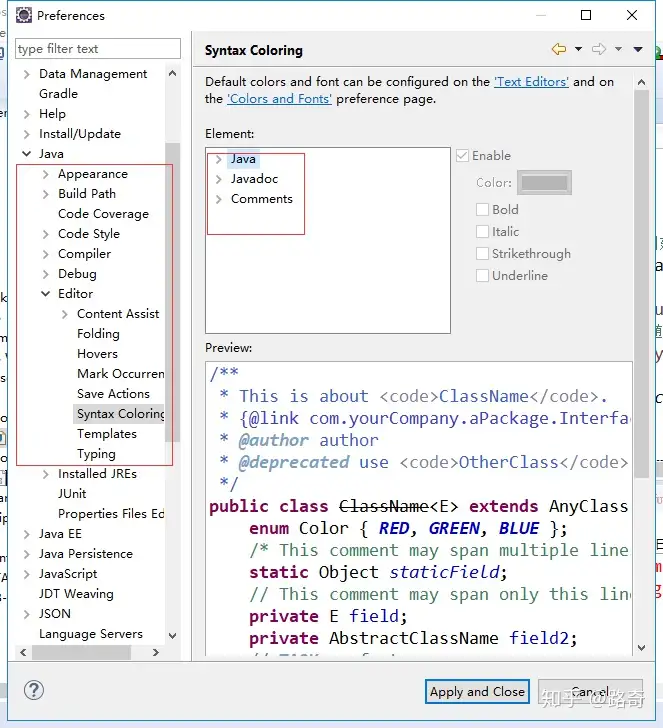
Task: Select the Code Coverage tree item
Action: tap(103, 214)
